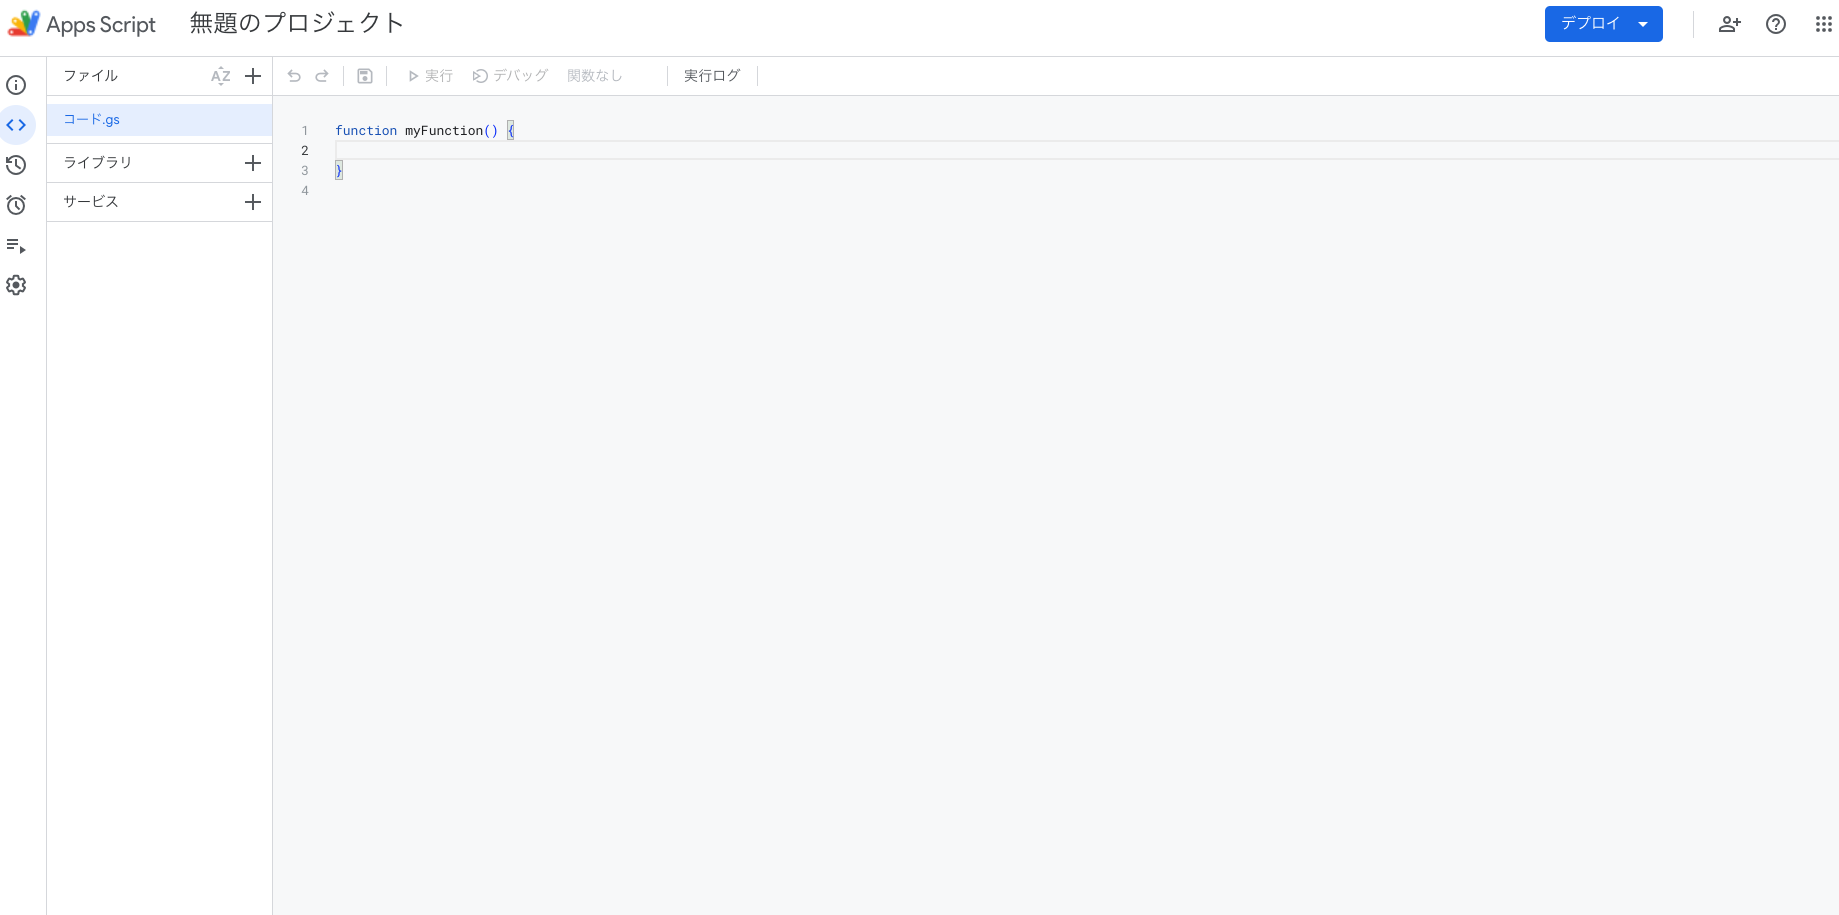Screen dimensions: 1839x915
Task: Open the 関数なし function selector
Action: coord(595,75)
